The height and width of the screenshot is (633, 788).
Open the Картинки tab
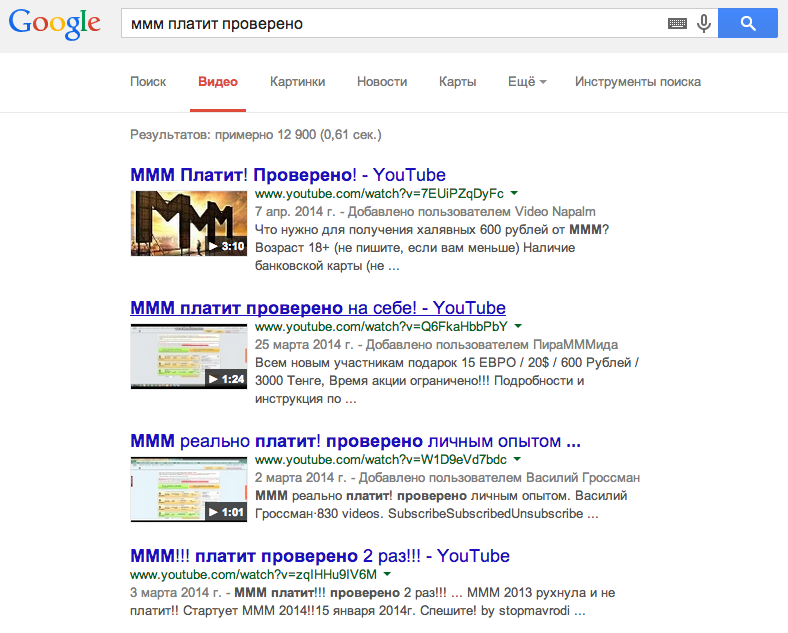coord(298,81)
